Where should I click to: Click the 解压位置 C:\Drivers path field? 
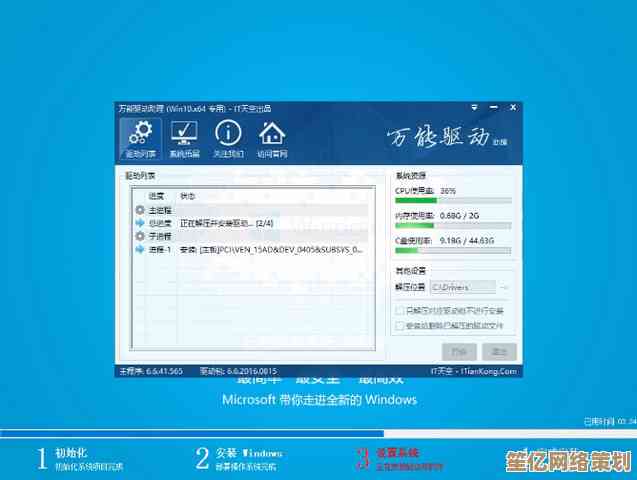pos(462,288)
